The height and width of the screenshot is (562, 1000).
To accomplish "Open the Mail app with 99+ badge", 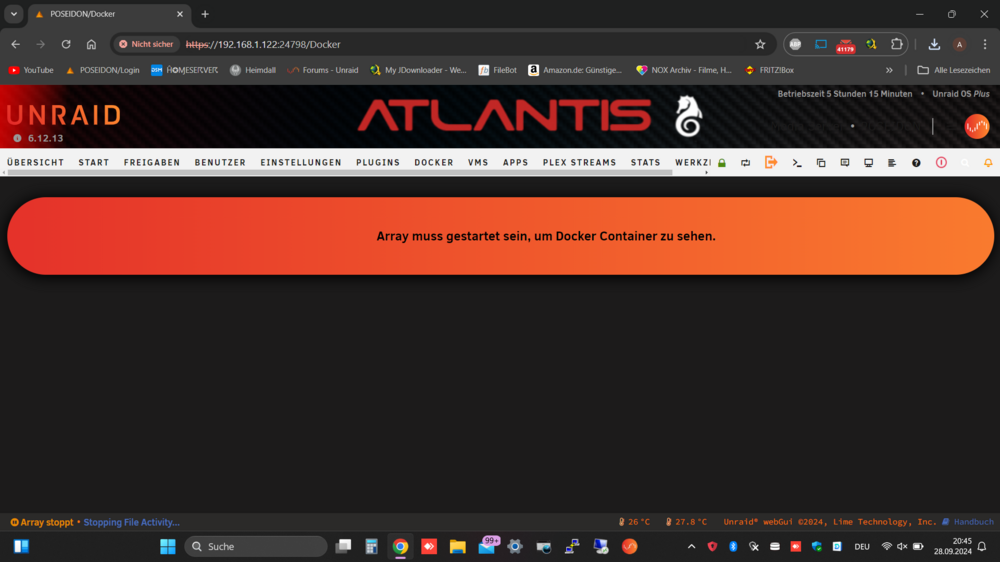I will point(487,545).
